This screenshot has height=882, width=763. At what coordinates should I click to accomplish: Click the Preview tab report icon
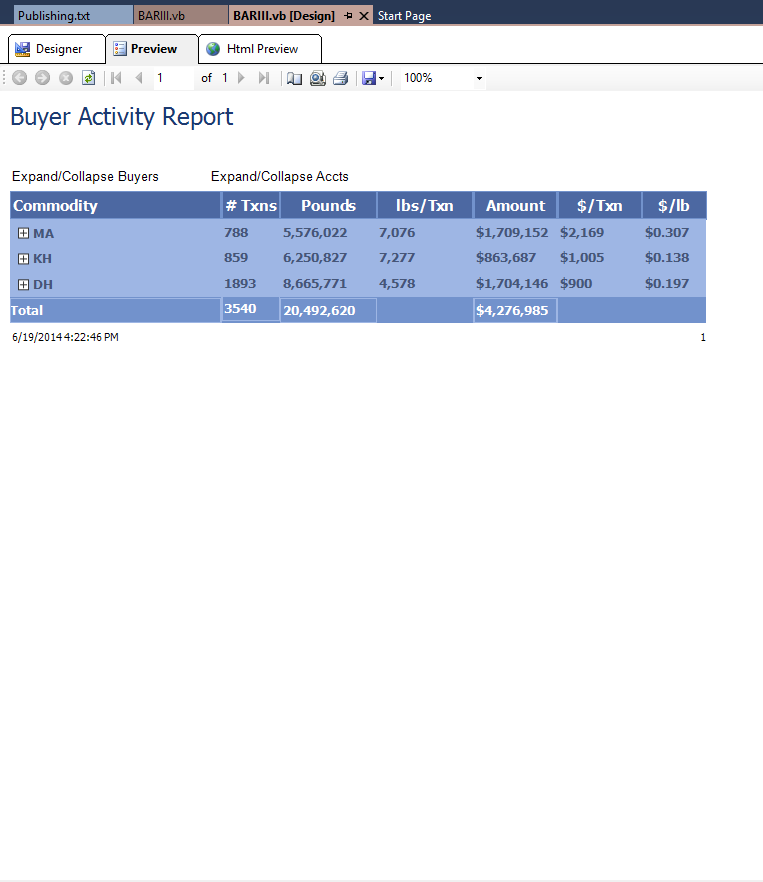(x=119, y=49)
